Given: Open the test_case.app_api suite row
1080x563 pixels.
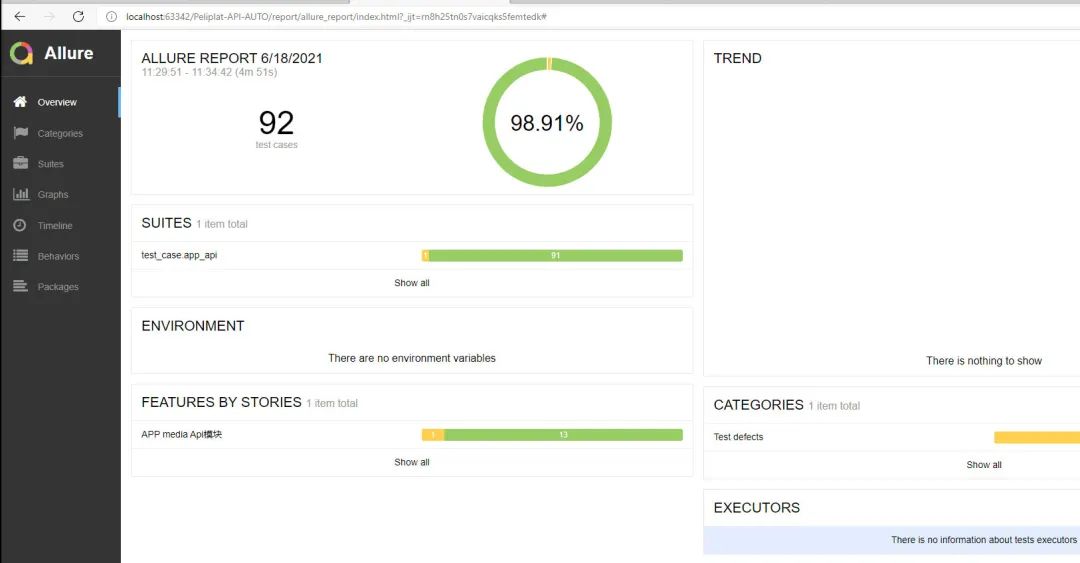Looking at the screenshot, I should click(412, 255).
